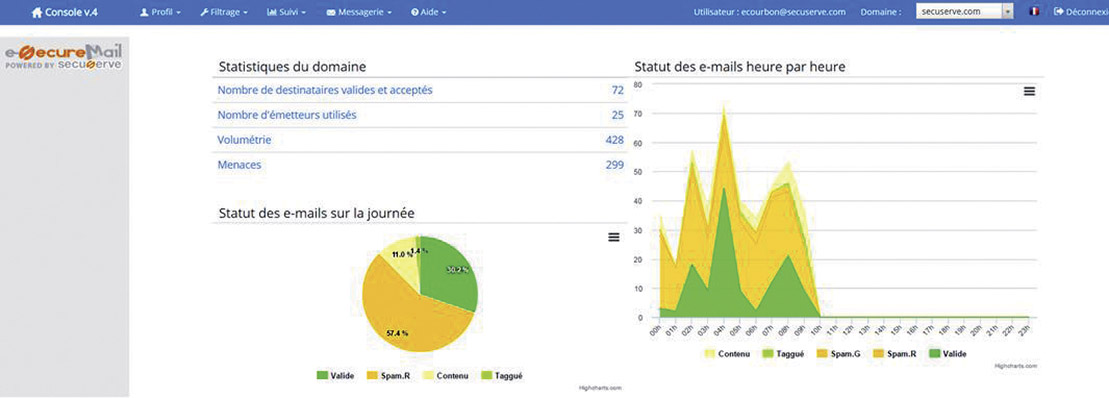Click the Filtrage wrench icon
The height and width of the screenshot is (398, 1109).
coord(204,13)
